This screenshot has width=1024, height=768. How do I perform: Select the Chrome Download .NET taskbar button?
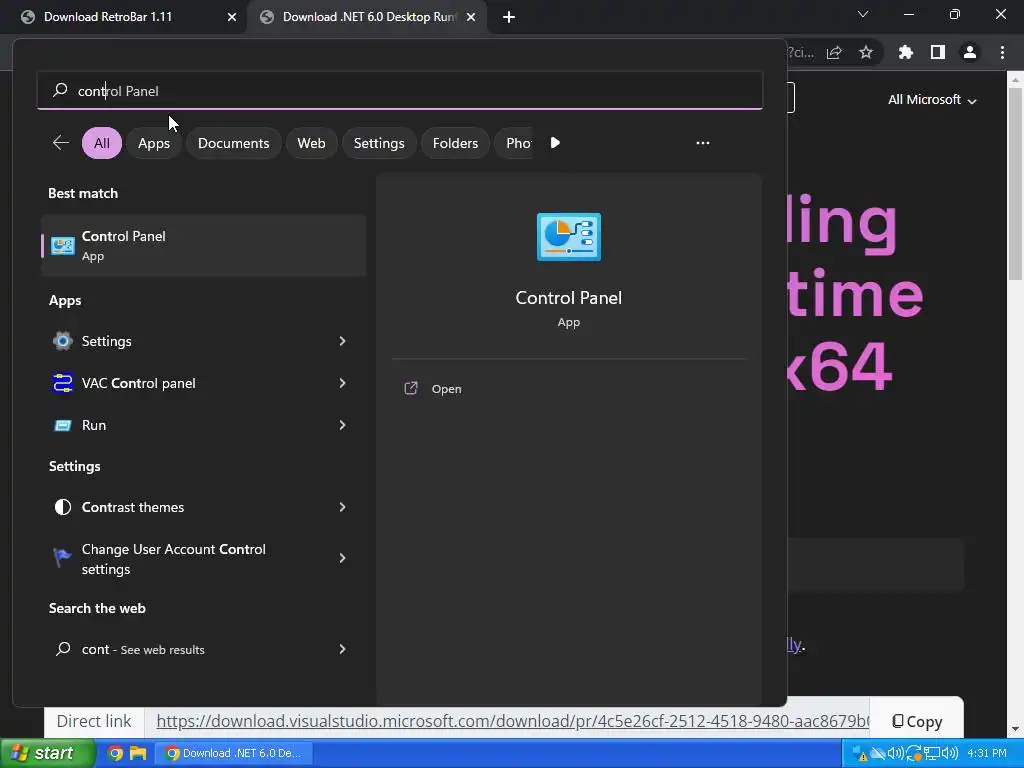pyautogui.click(x=234, y=753)
